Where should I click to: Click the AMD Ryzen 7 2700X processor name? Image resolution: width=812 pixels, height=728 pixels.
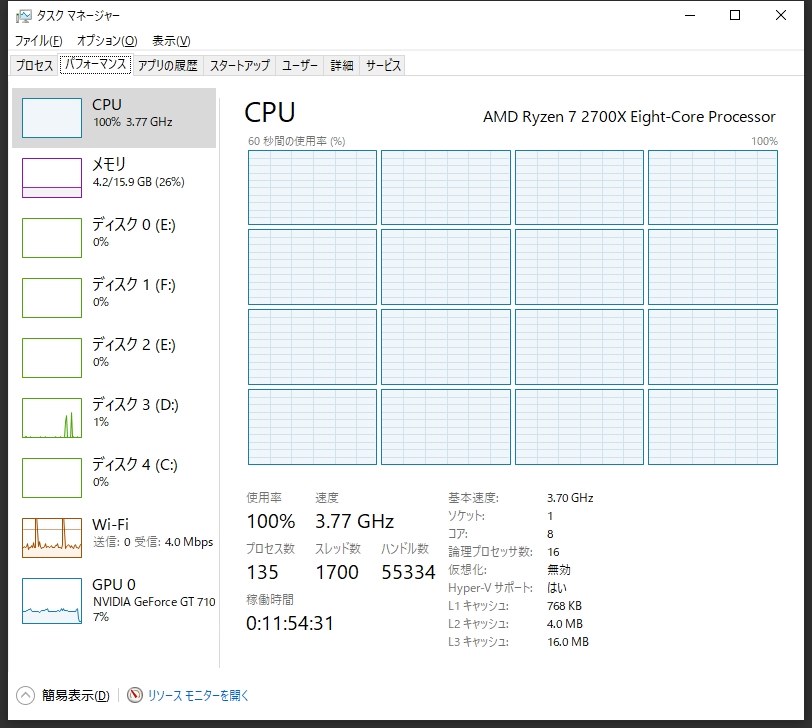pyautogui.click(x=629, y=117)
